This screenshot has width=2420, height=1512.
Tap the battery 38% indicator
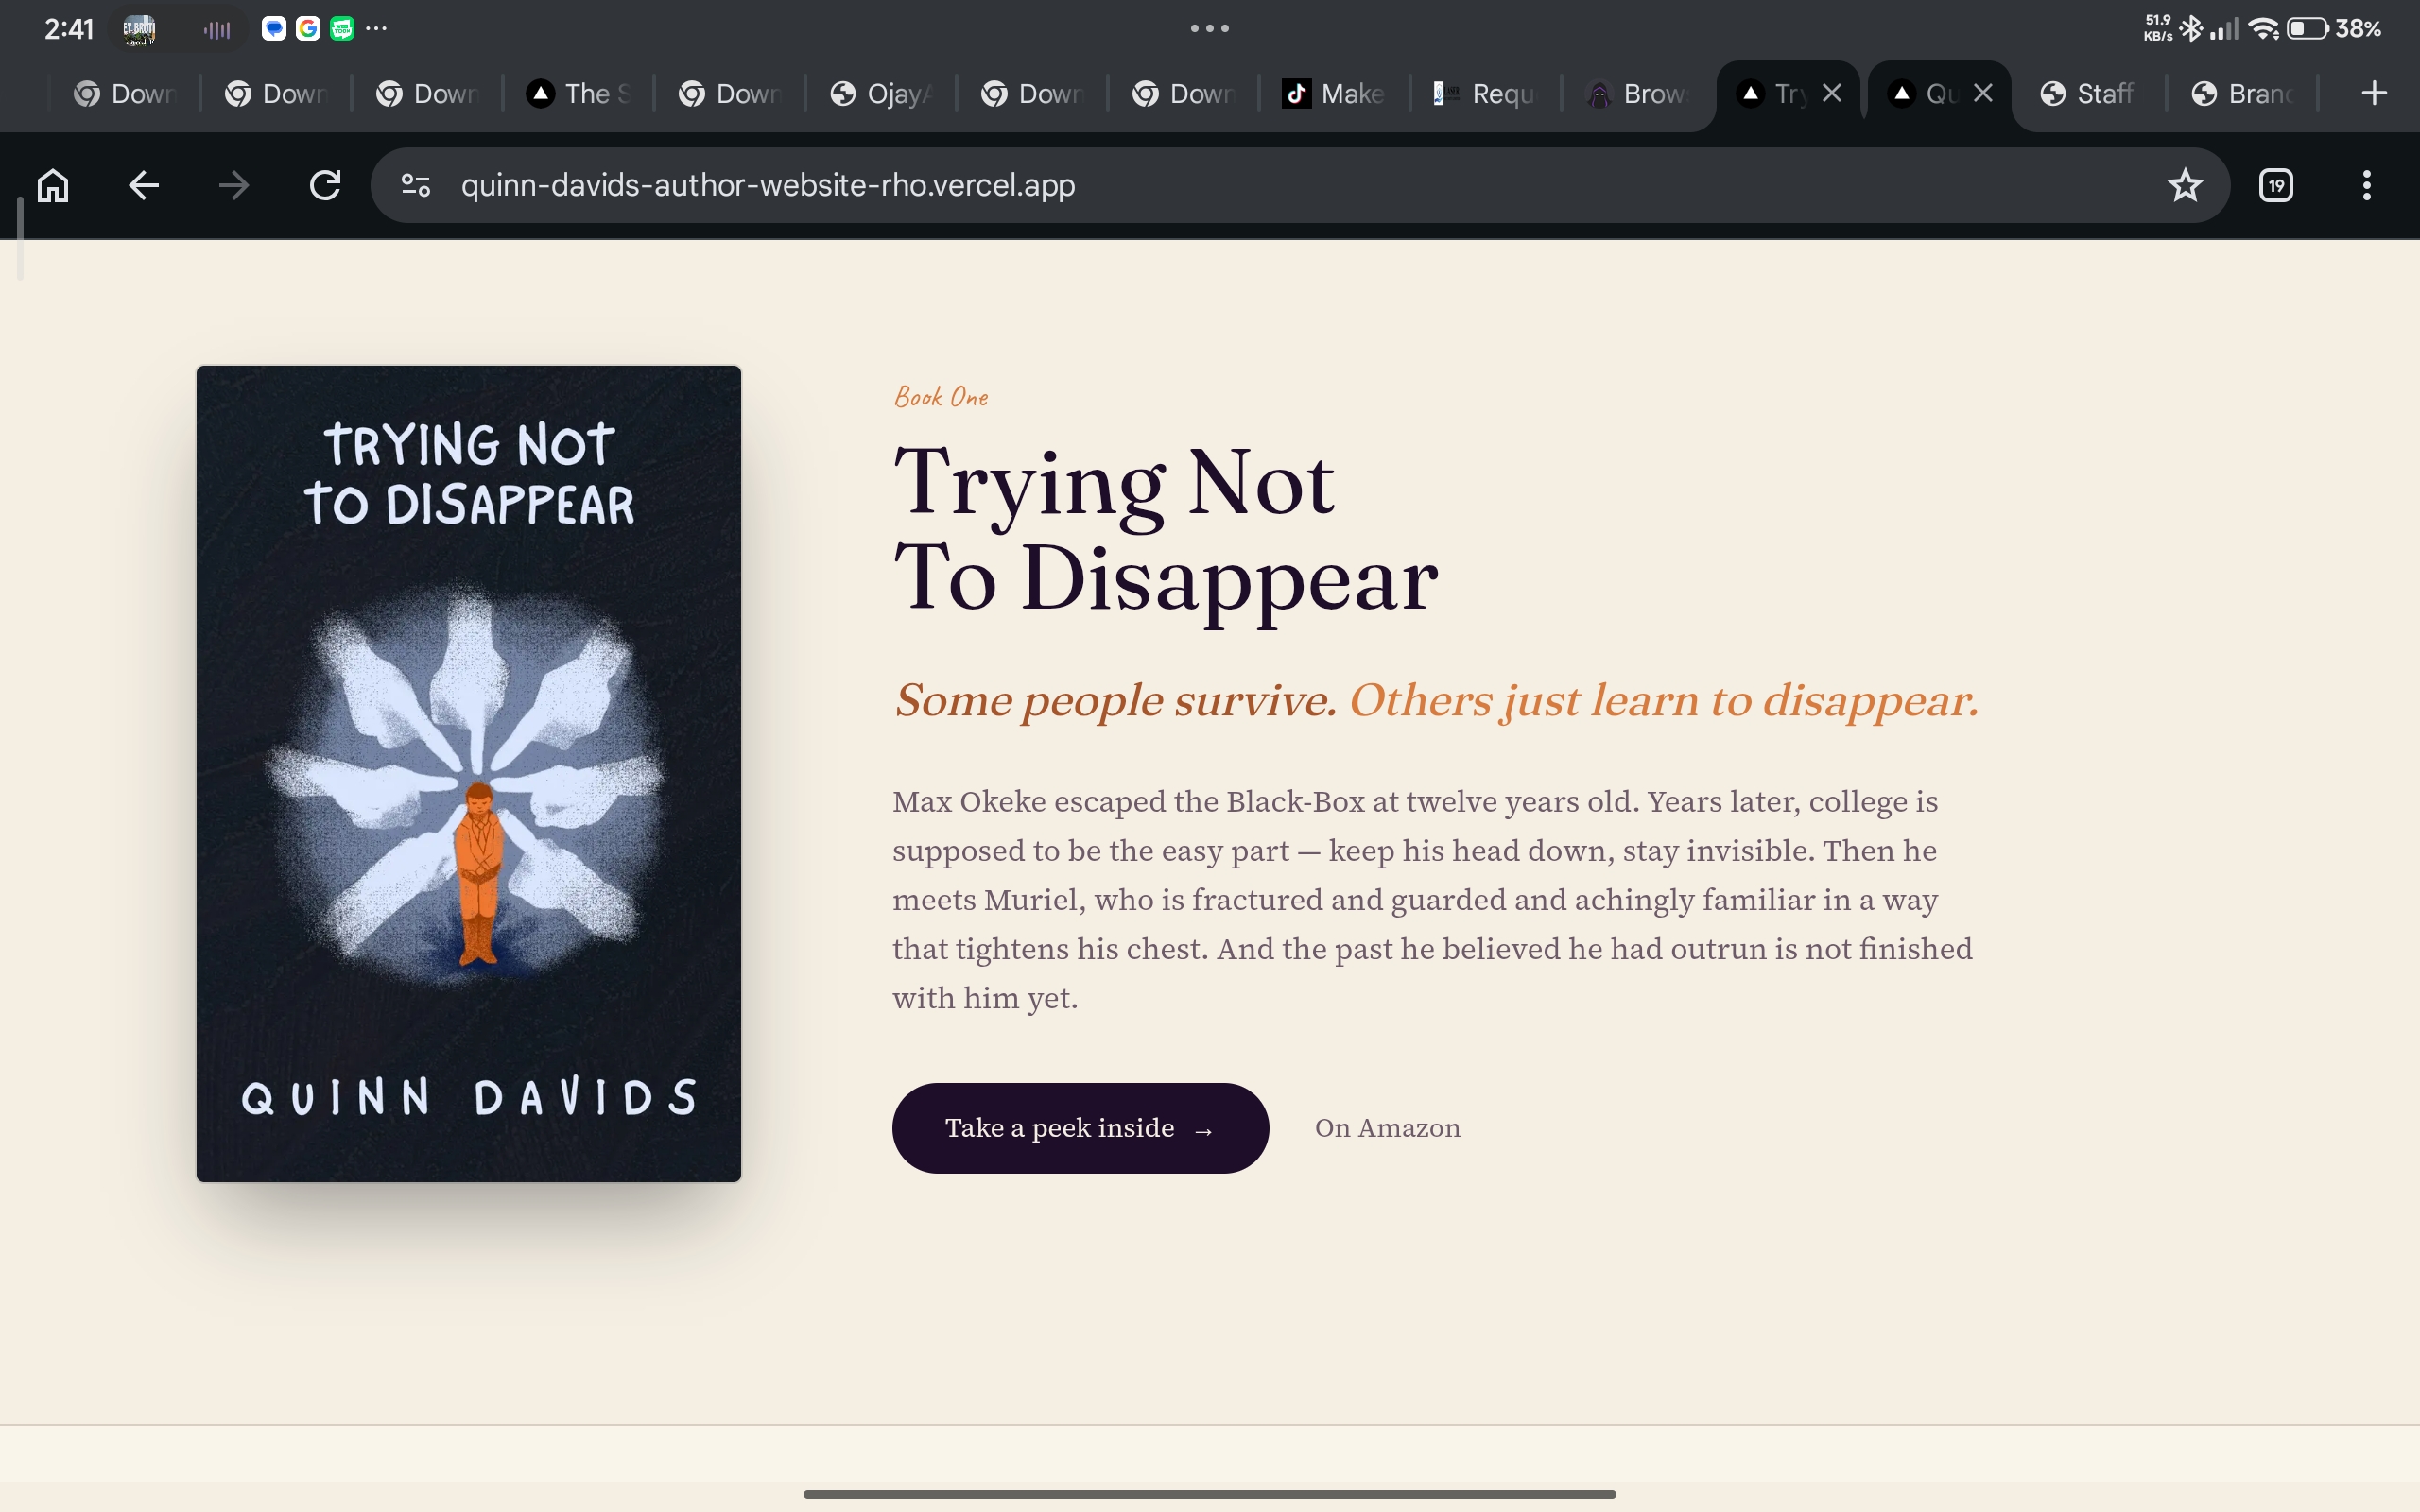2334,28
